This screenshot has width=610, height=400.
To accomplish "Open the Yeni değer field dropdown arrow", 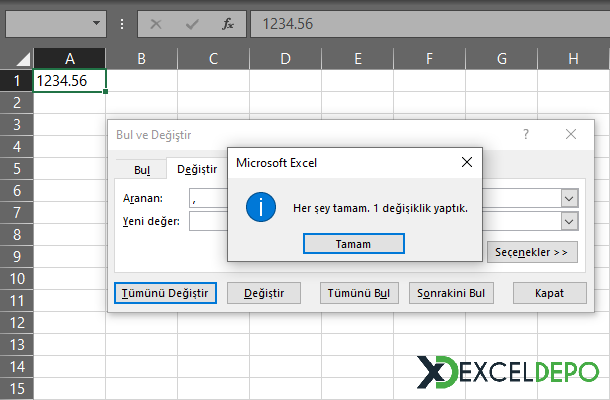I will [569, 222].
